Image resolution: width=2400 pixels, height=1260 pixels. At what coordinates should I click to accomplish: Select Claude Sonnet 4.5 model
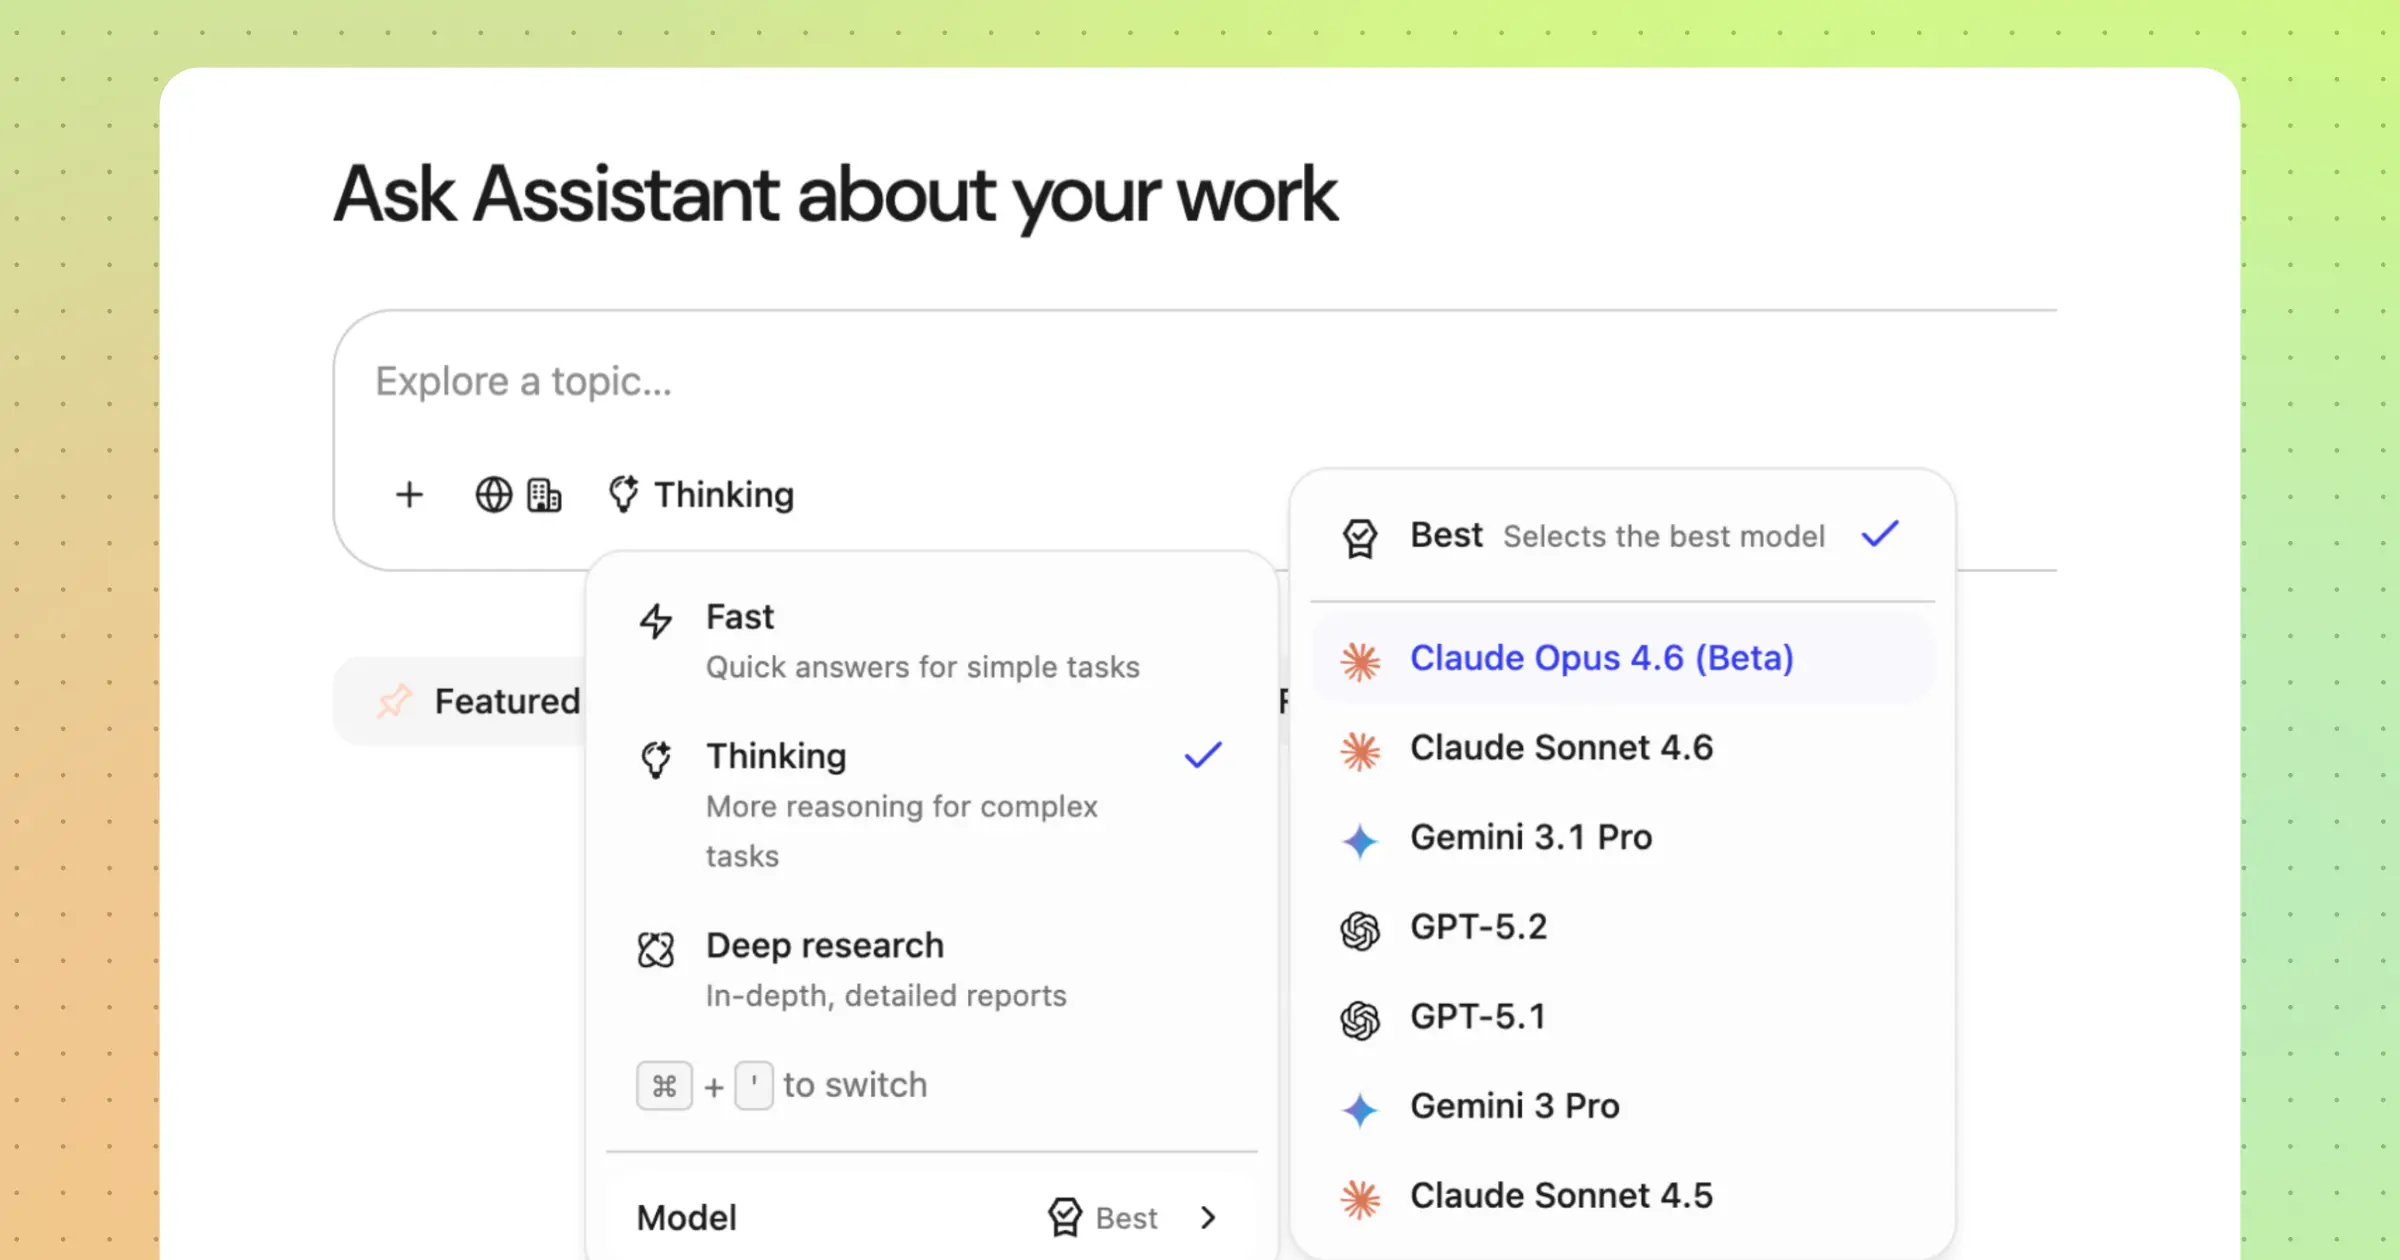[1560, 1195]
